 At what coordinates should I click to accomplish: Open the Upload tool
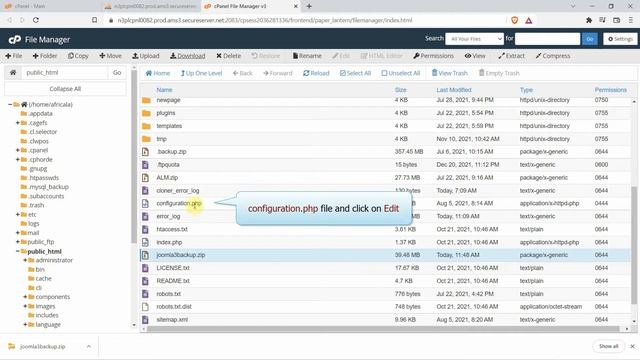tap(146, 56)
